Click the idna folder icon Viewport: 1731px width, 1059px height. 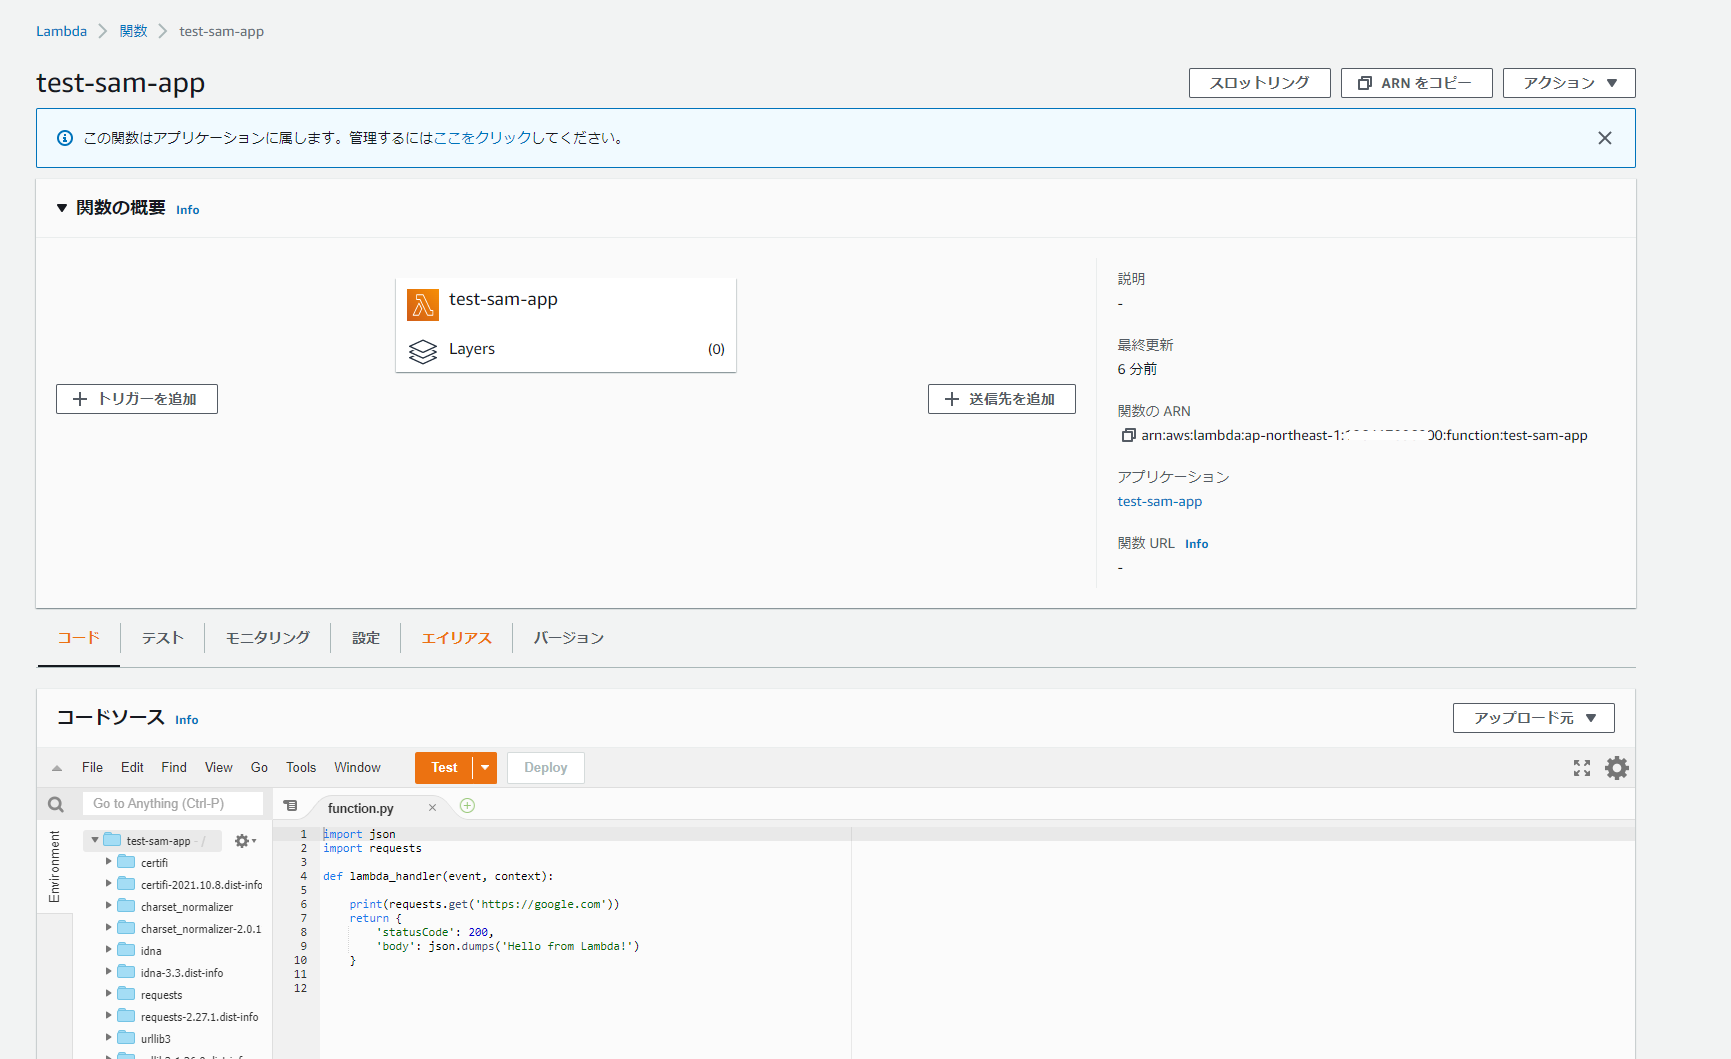[x=126, y=950]
